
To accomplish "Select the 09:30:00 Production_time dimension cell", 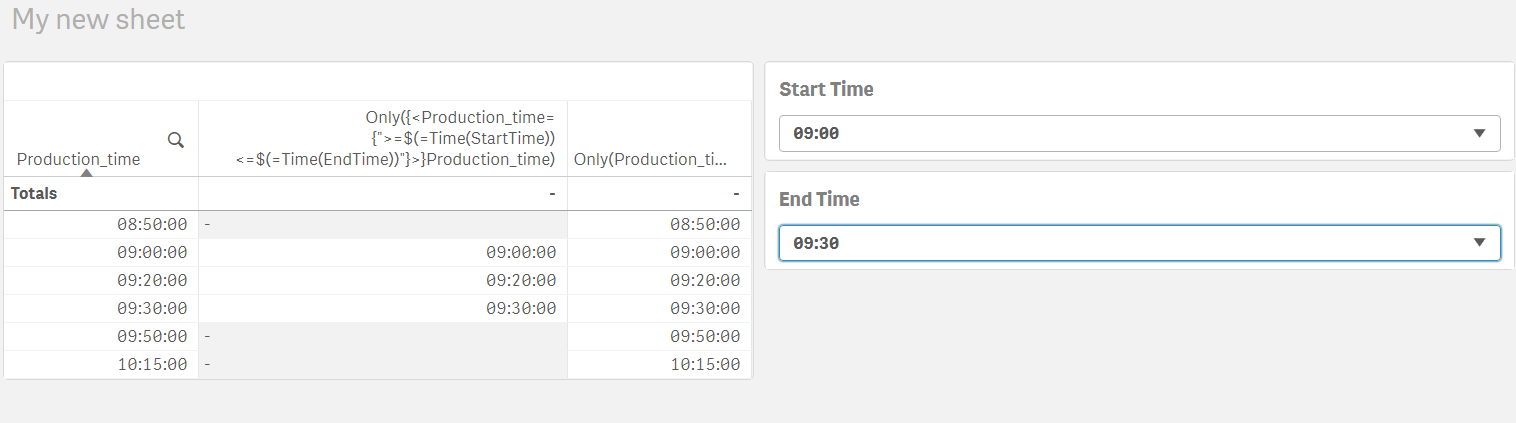I will 152,309.
